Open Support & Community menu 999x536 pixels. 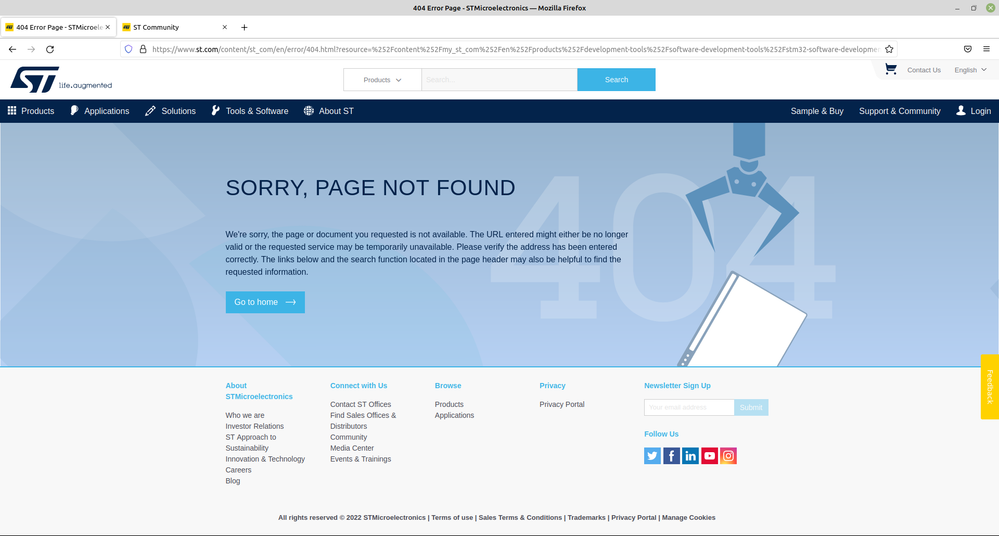pyautogui.click(x=900, y=111)
